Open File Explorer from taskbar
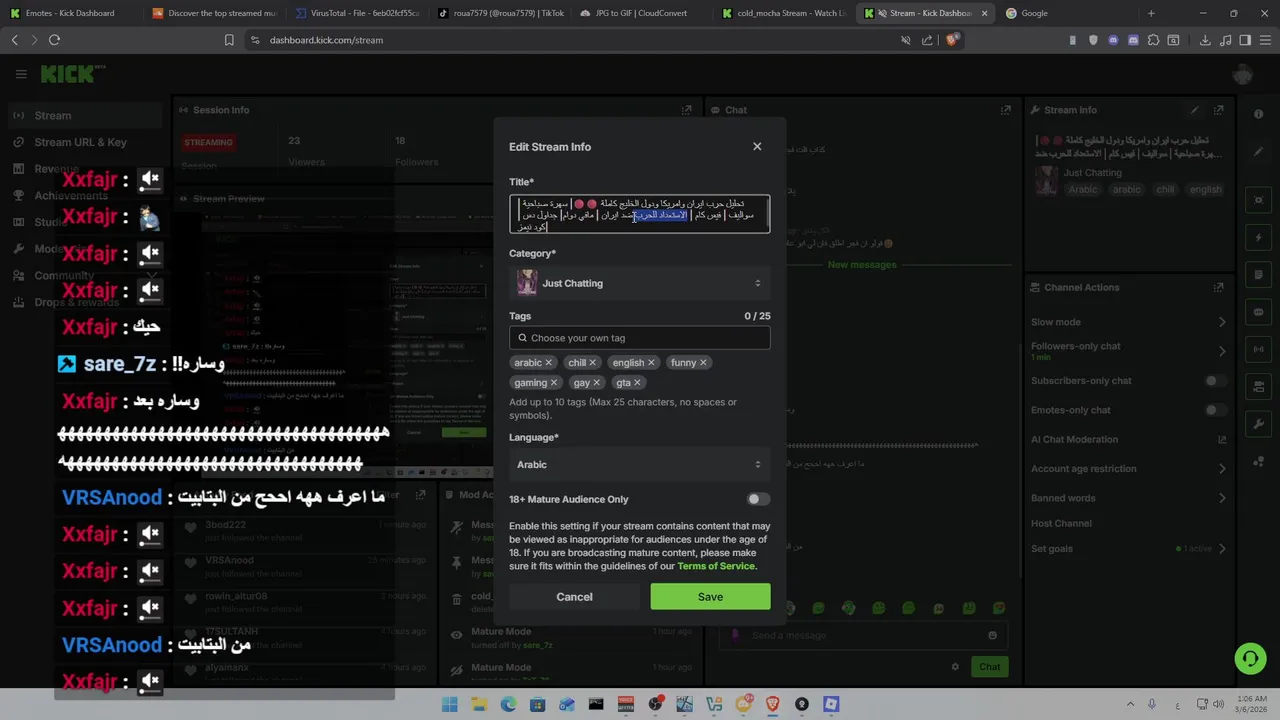The height and width of the screenshot is (720, 1280). click(479, 704)
